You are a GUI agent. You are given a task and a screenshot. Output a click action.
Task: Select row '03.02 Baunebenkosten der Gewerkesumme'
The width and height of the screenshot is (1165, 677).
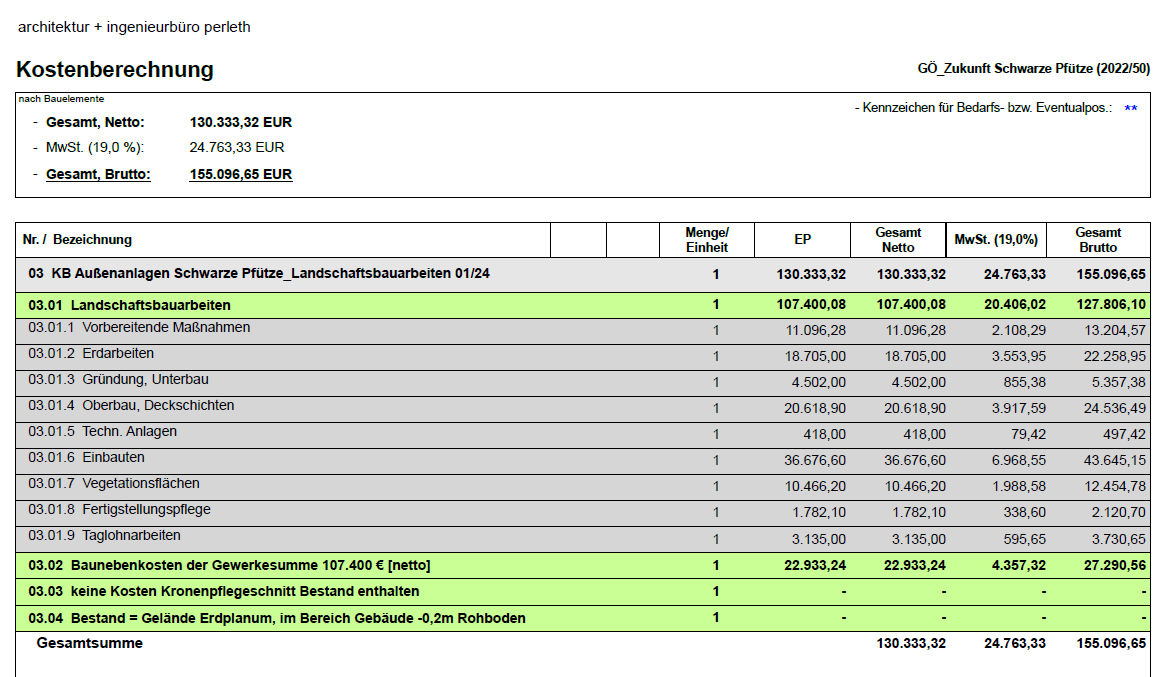(582, 566)
